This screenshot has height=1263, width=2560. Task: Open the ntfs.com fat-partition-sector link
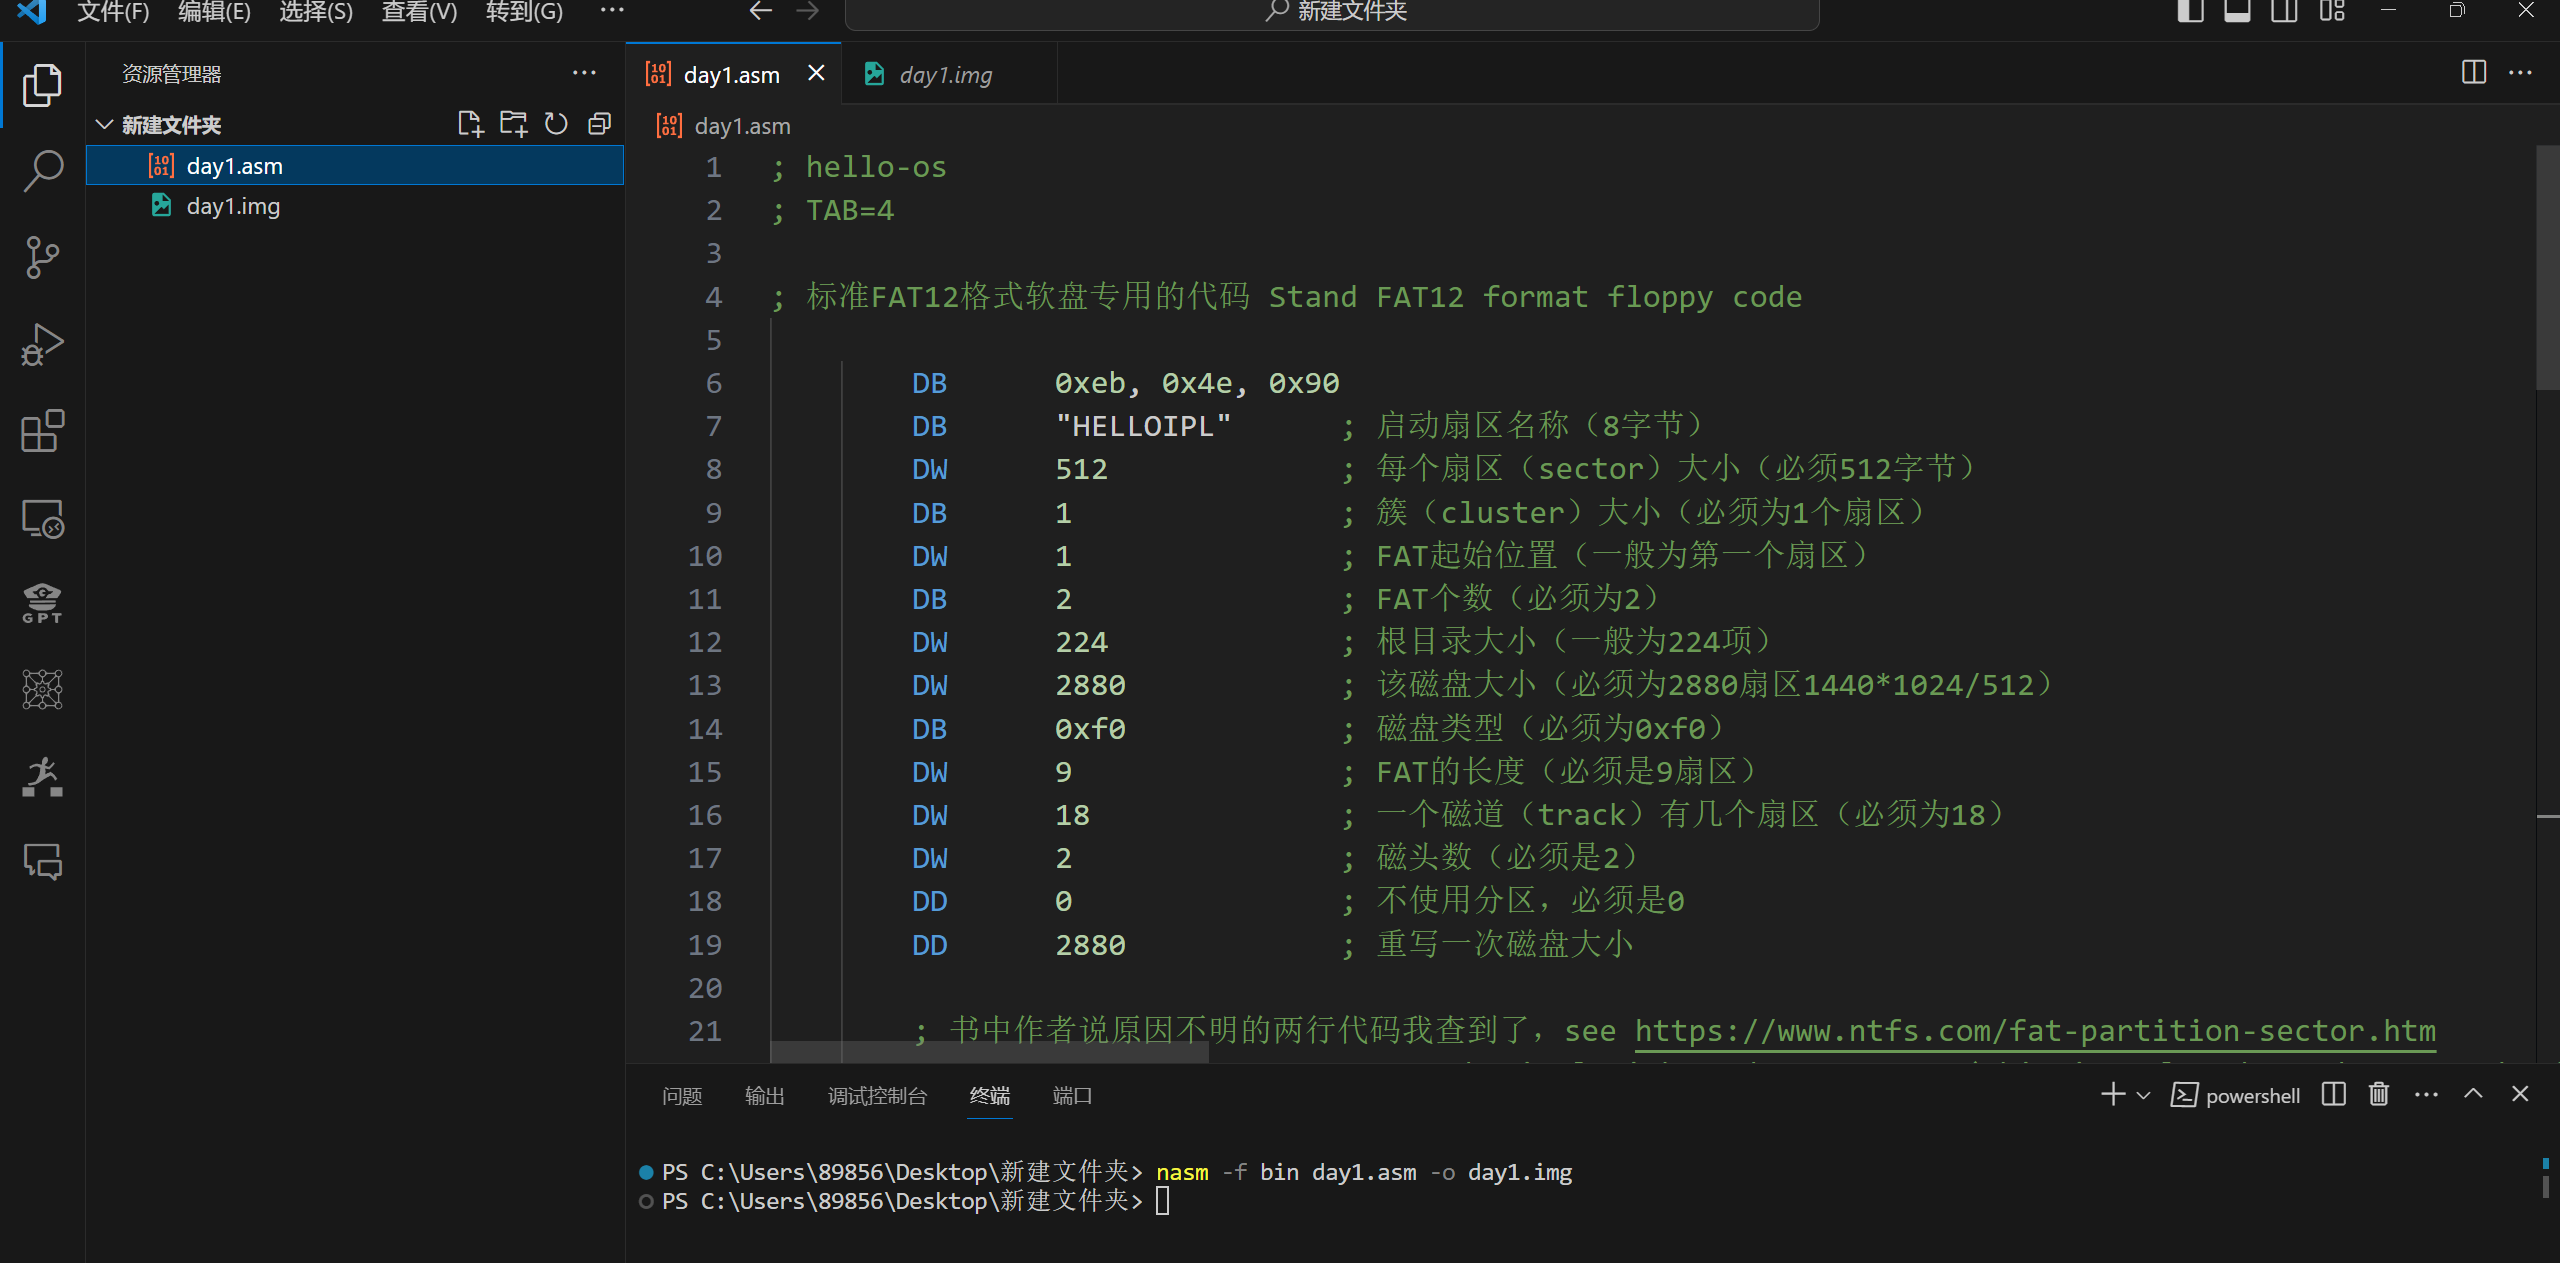pyautogui.click(x=2035, y=1030)
